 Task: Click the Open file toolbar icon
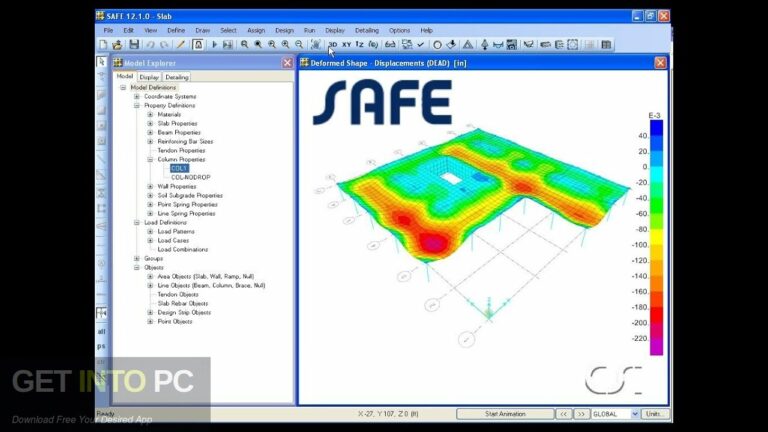click(117, 45)
